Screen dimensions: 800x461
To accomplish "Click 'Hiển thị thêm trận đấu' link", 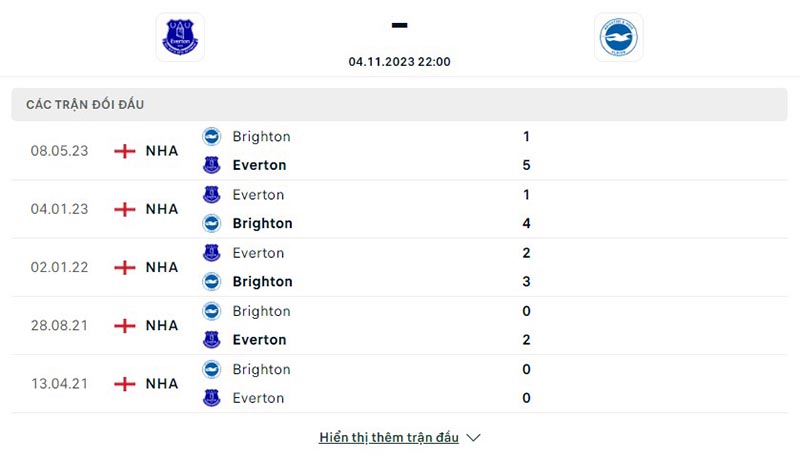I will click(389, 438).
